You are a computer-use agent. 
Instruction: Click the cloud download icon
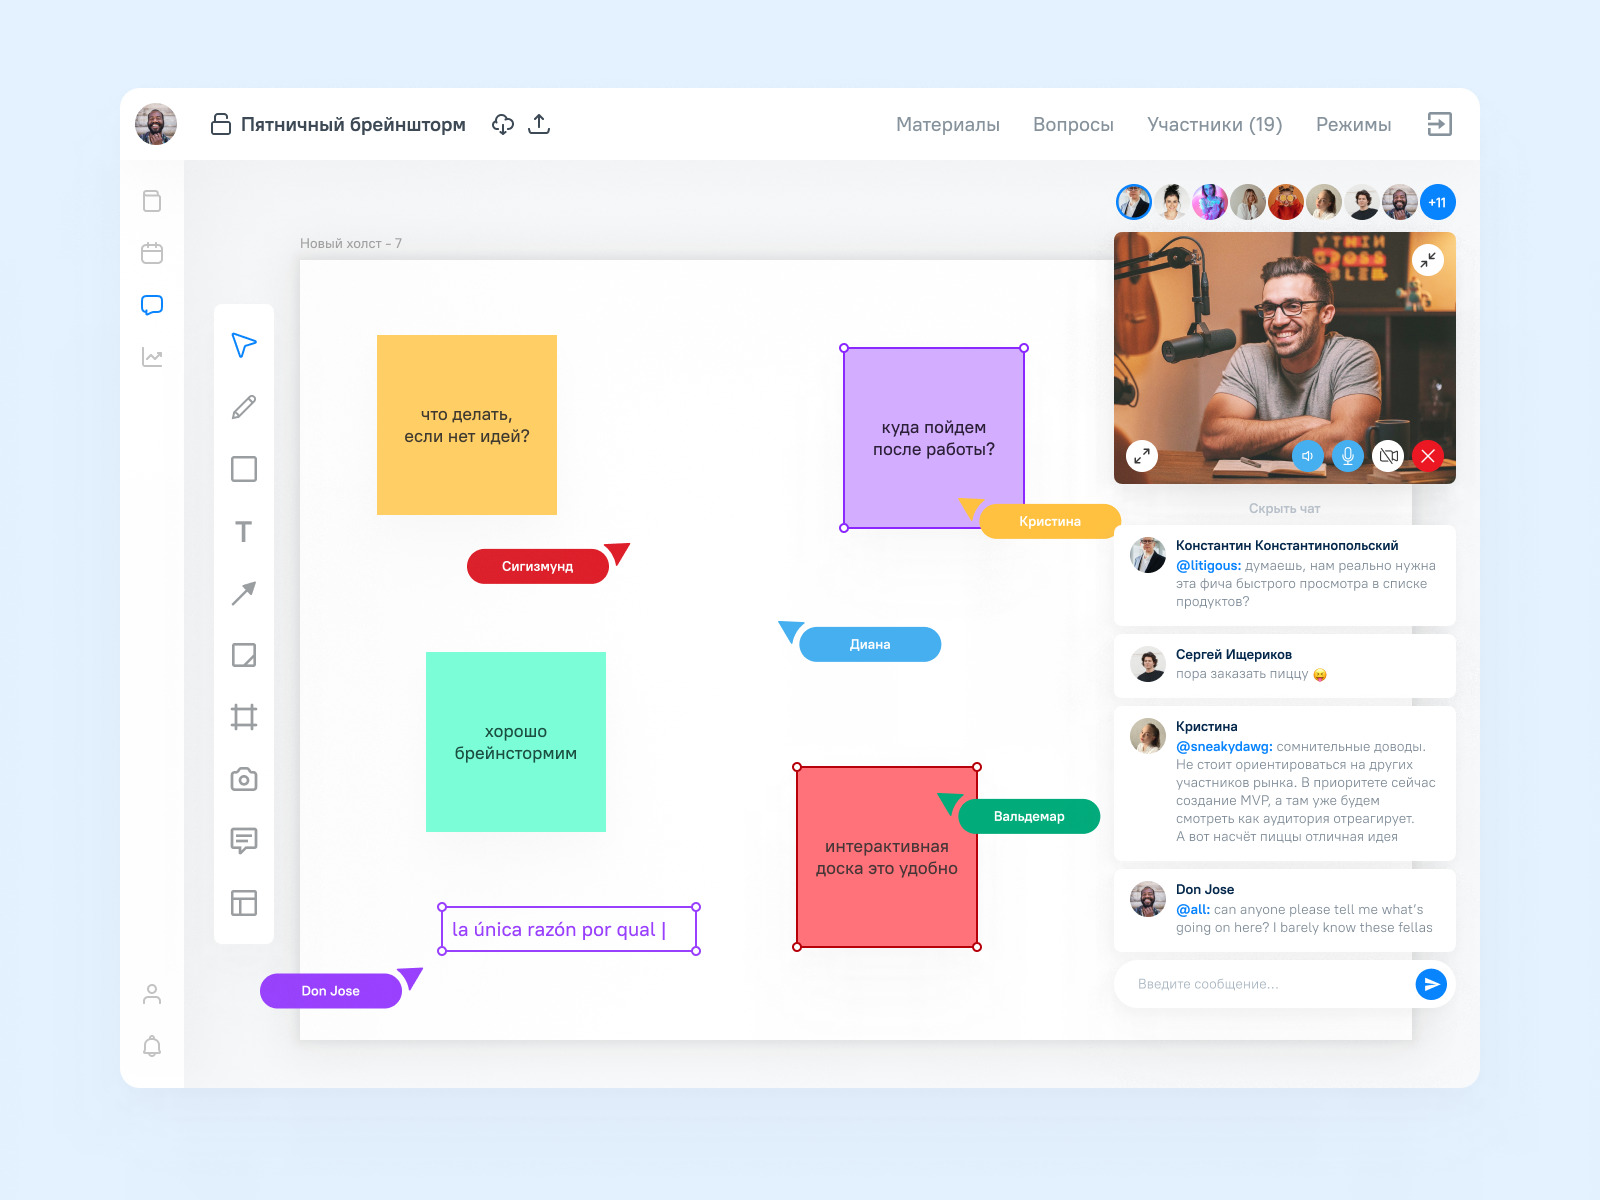(503, 124)
